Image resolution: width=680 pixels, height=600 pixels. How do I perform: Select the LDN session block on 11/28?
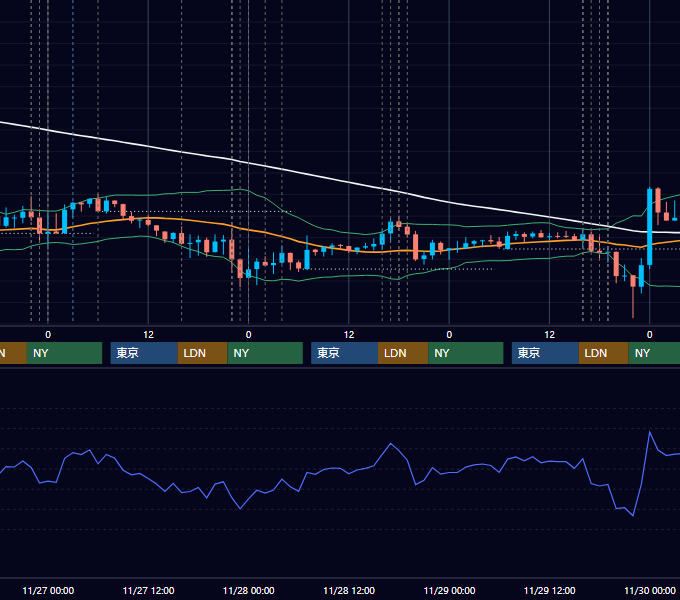click(403, 353)
